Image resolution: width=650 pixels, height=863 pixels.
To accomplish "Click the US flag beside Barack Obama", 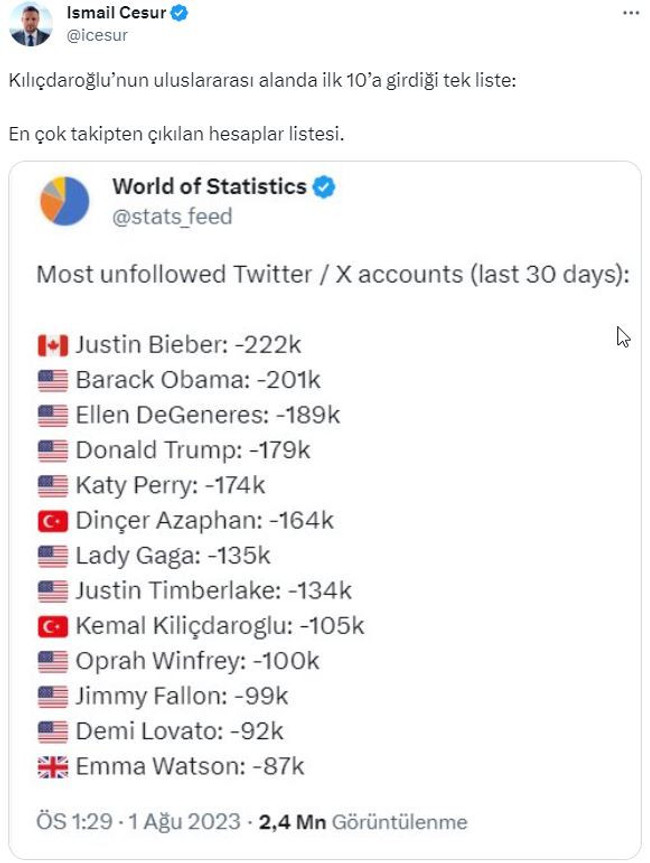I will click(52, 381).
